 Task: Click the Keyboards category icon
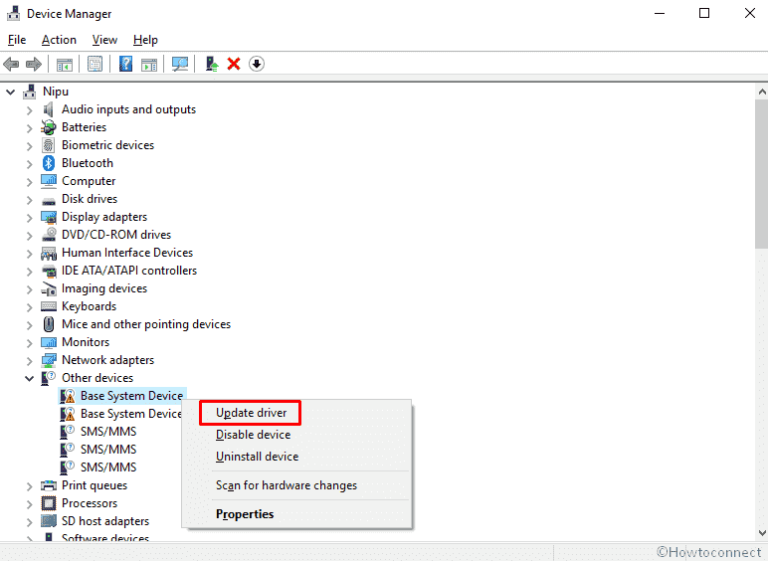48,306
